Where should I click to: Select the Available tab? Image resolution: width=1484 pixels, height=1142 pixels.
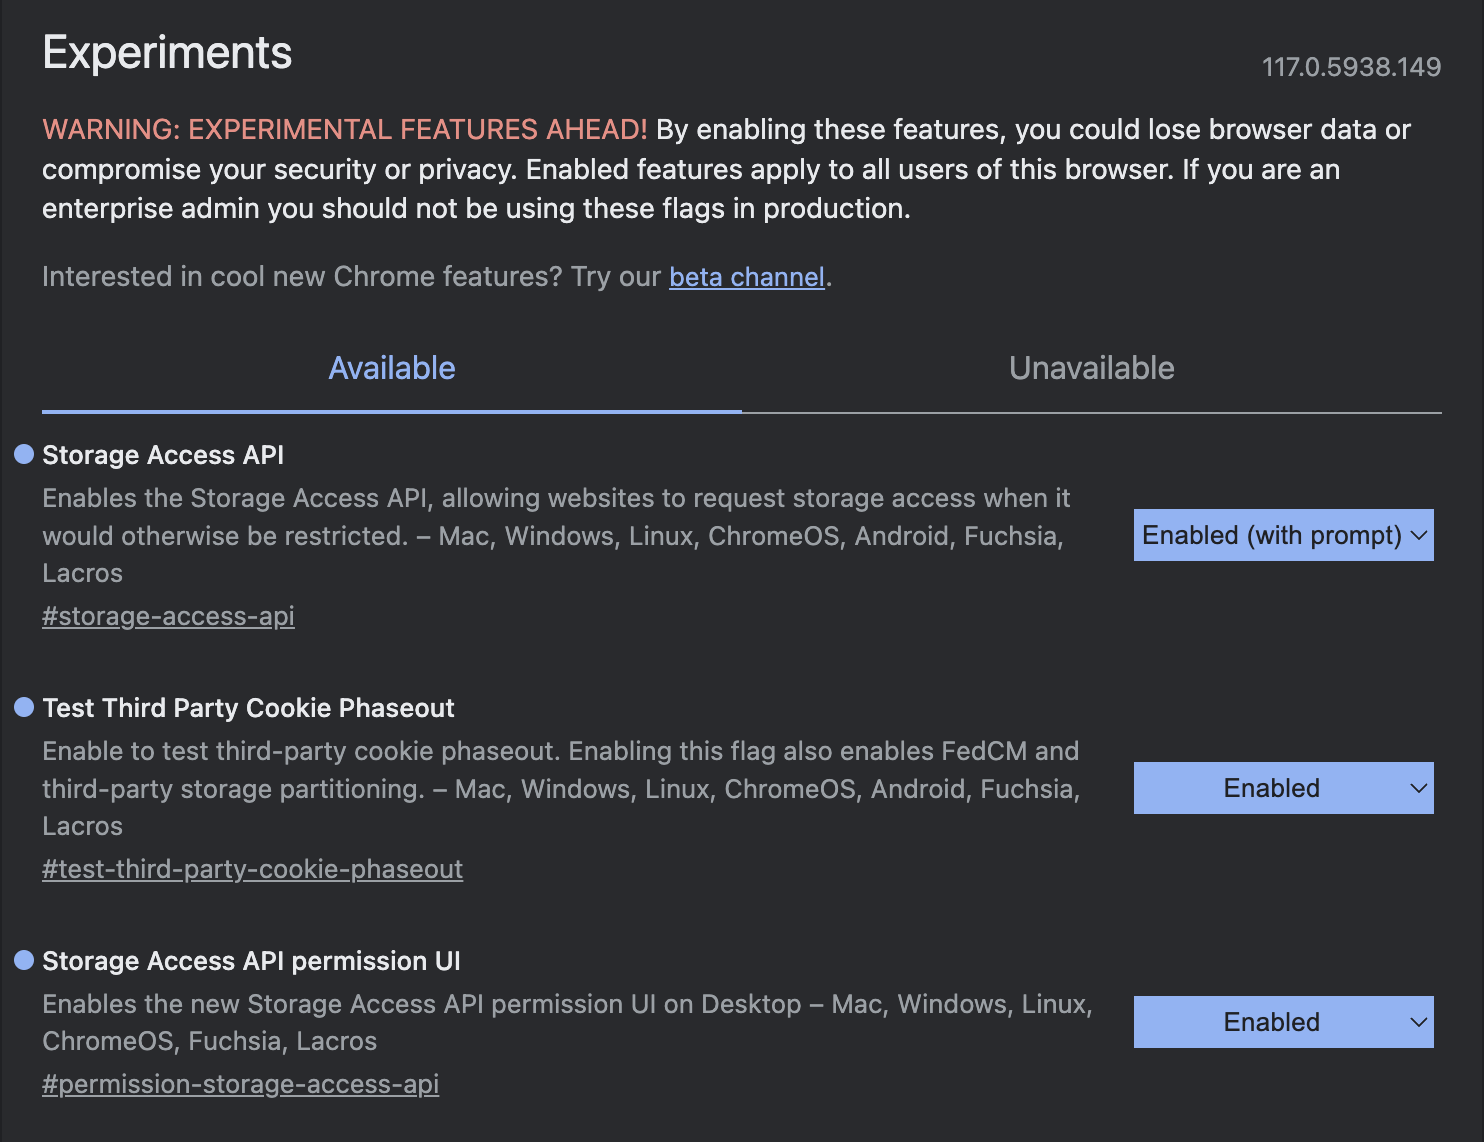[391, 368]
